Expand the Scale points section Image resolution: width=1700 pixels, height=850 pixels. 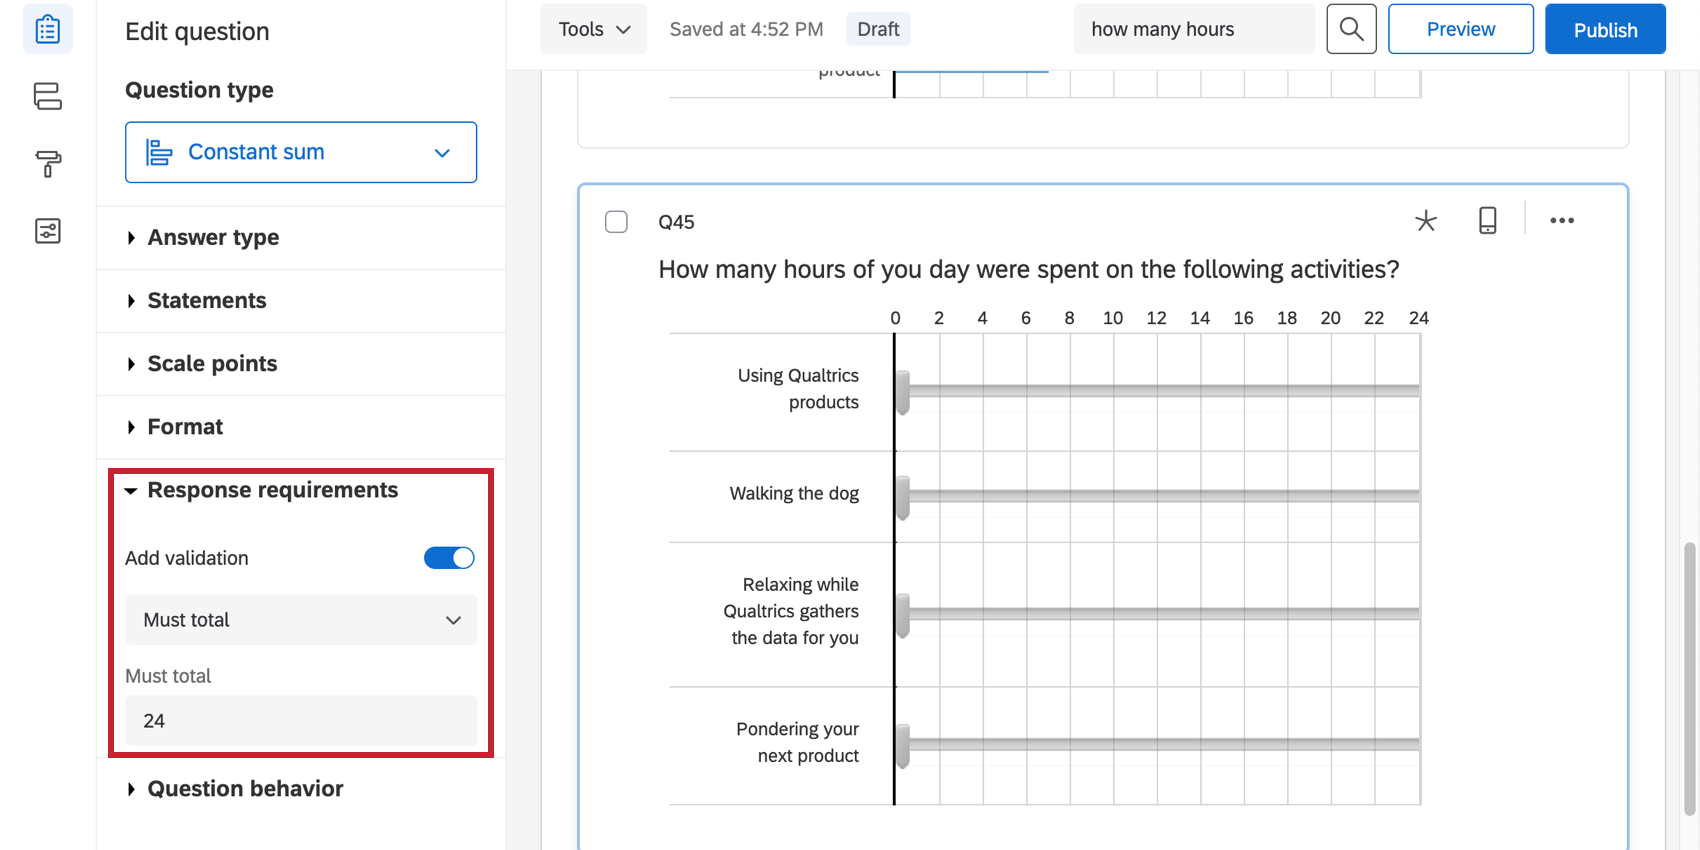click(x=212, y=364)
